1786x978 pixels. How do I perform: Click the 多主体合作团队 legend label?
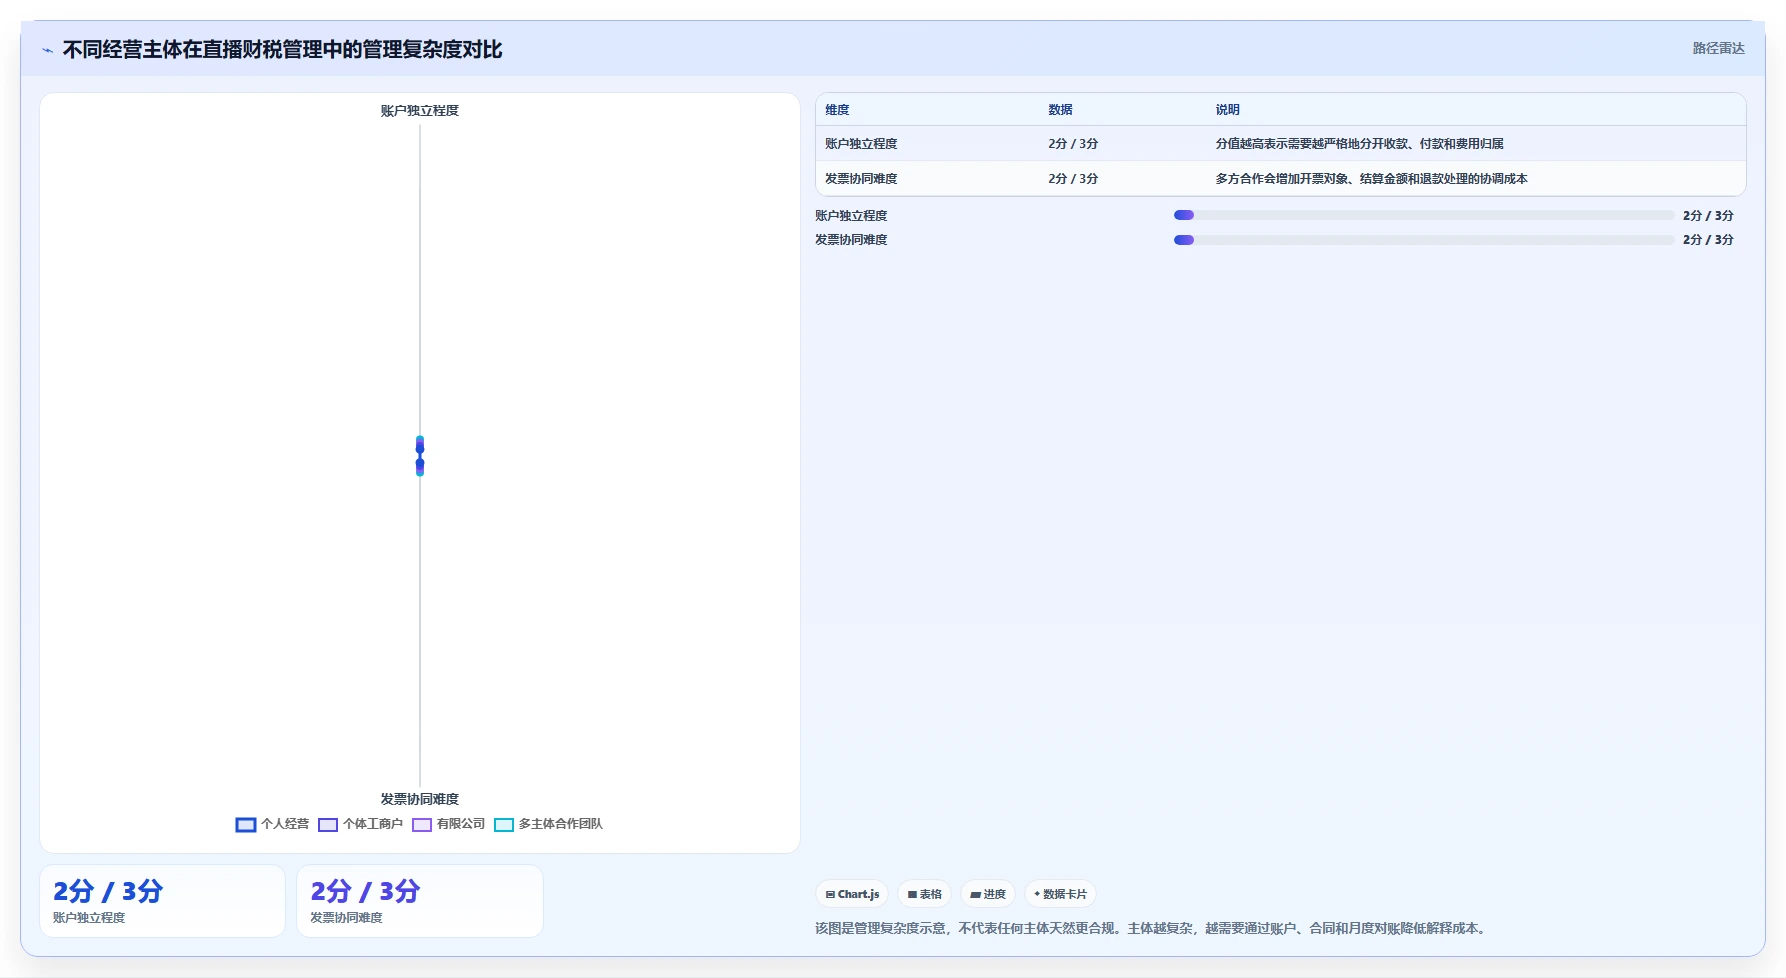[x=561, y=824]
